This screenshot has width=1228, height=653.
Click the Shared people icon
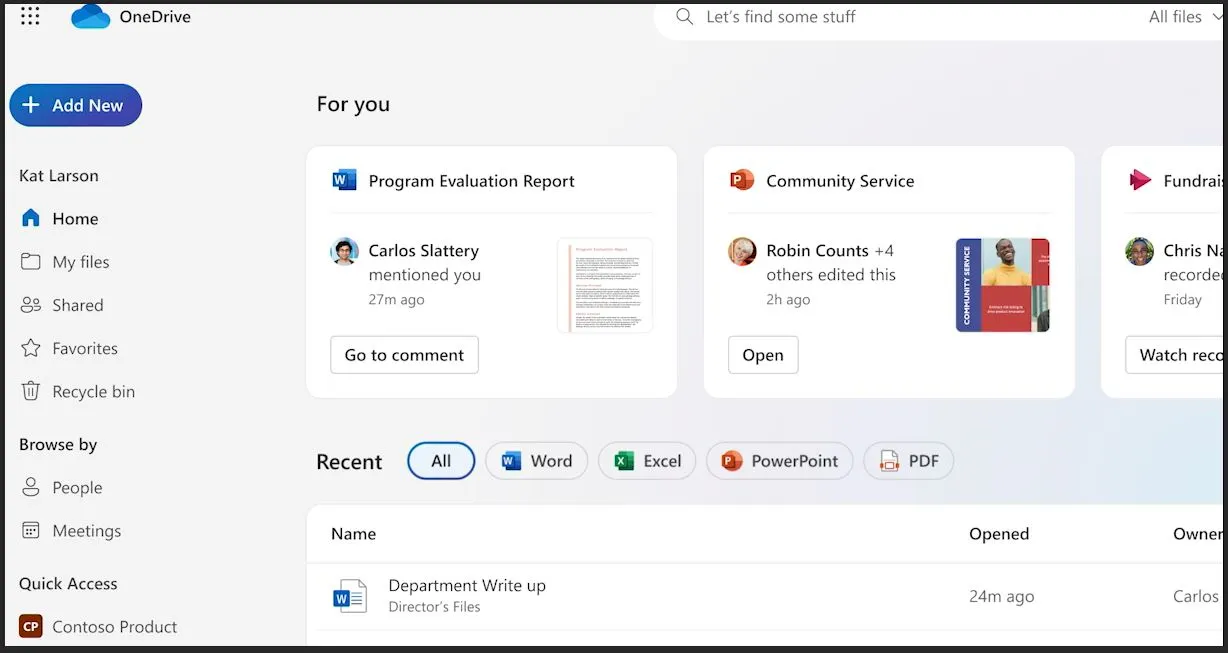[x=31, y=305]
